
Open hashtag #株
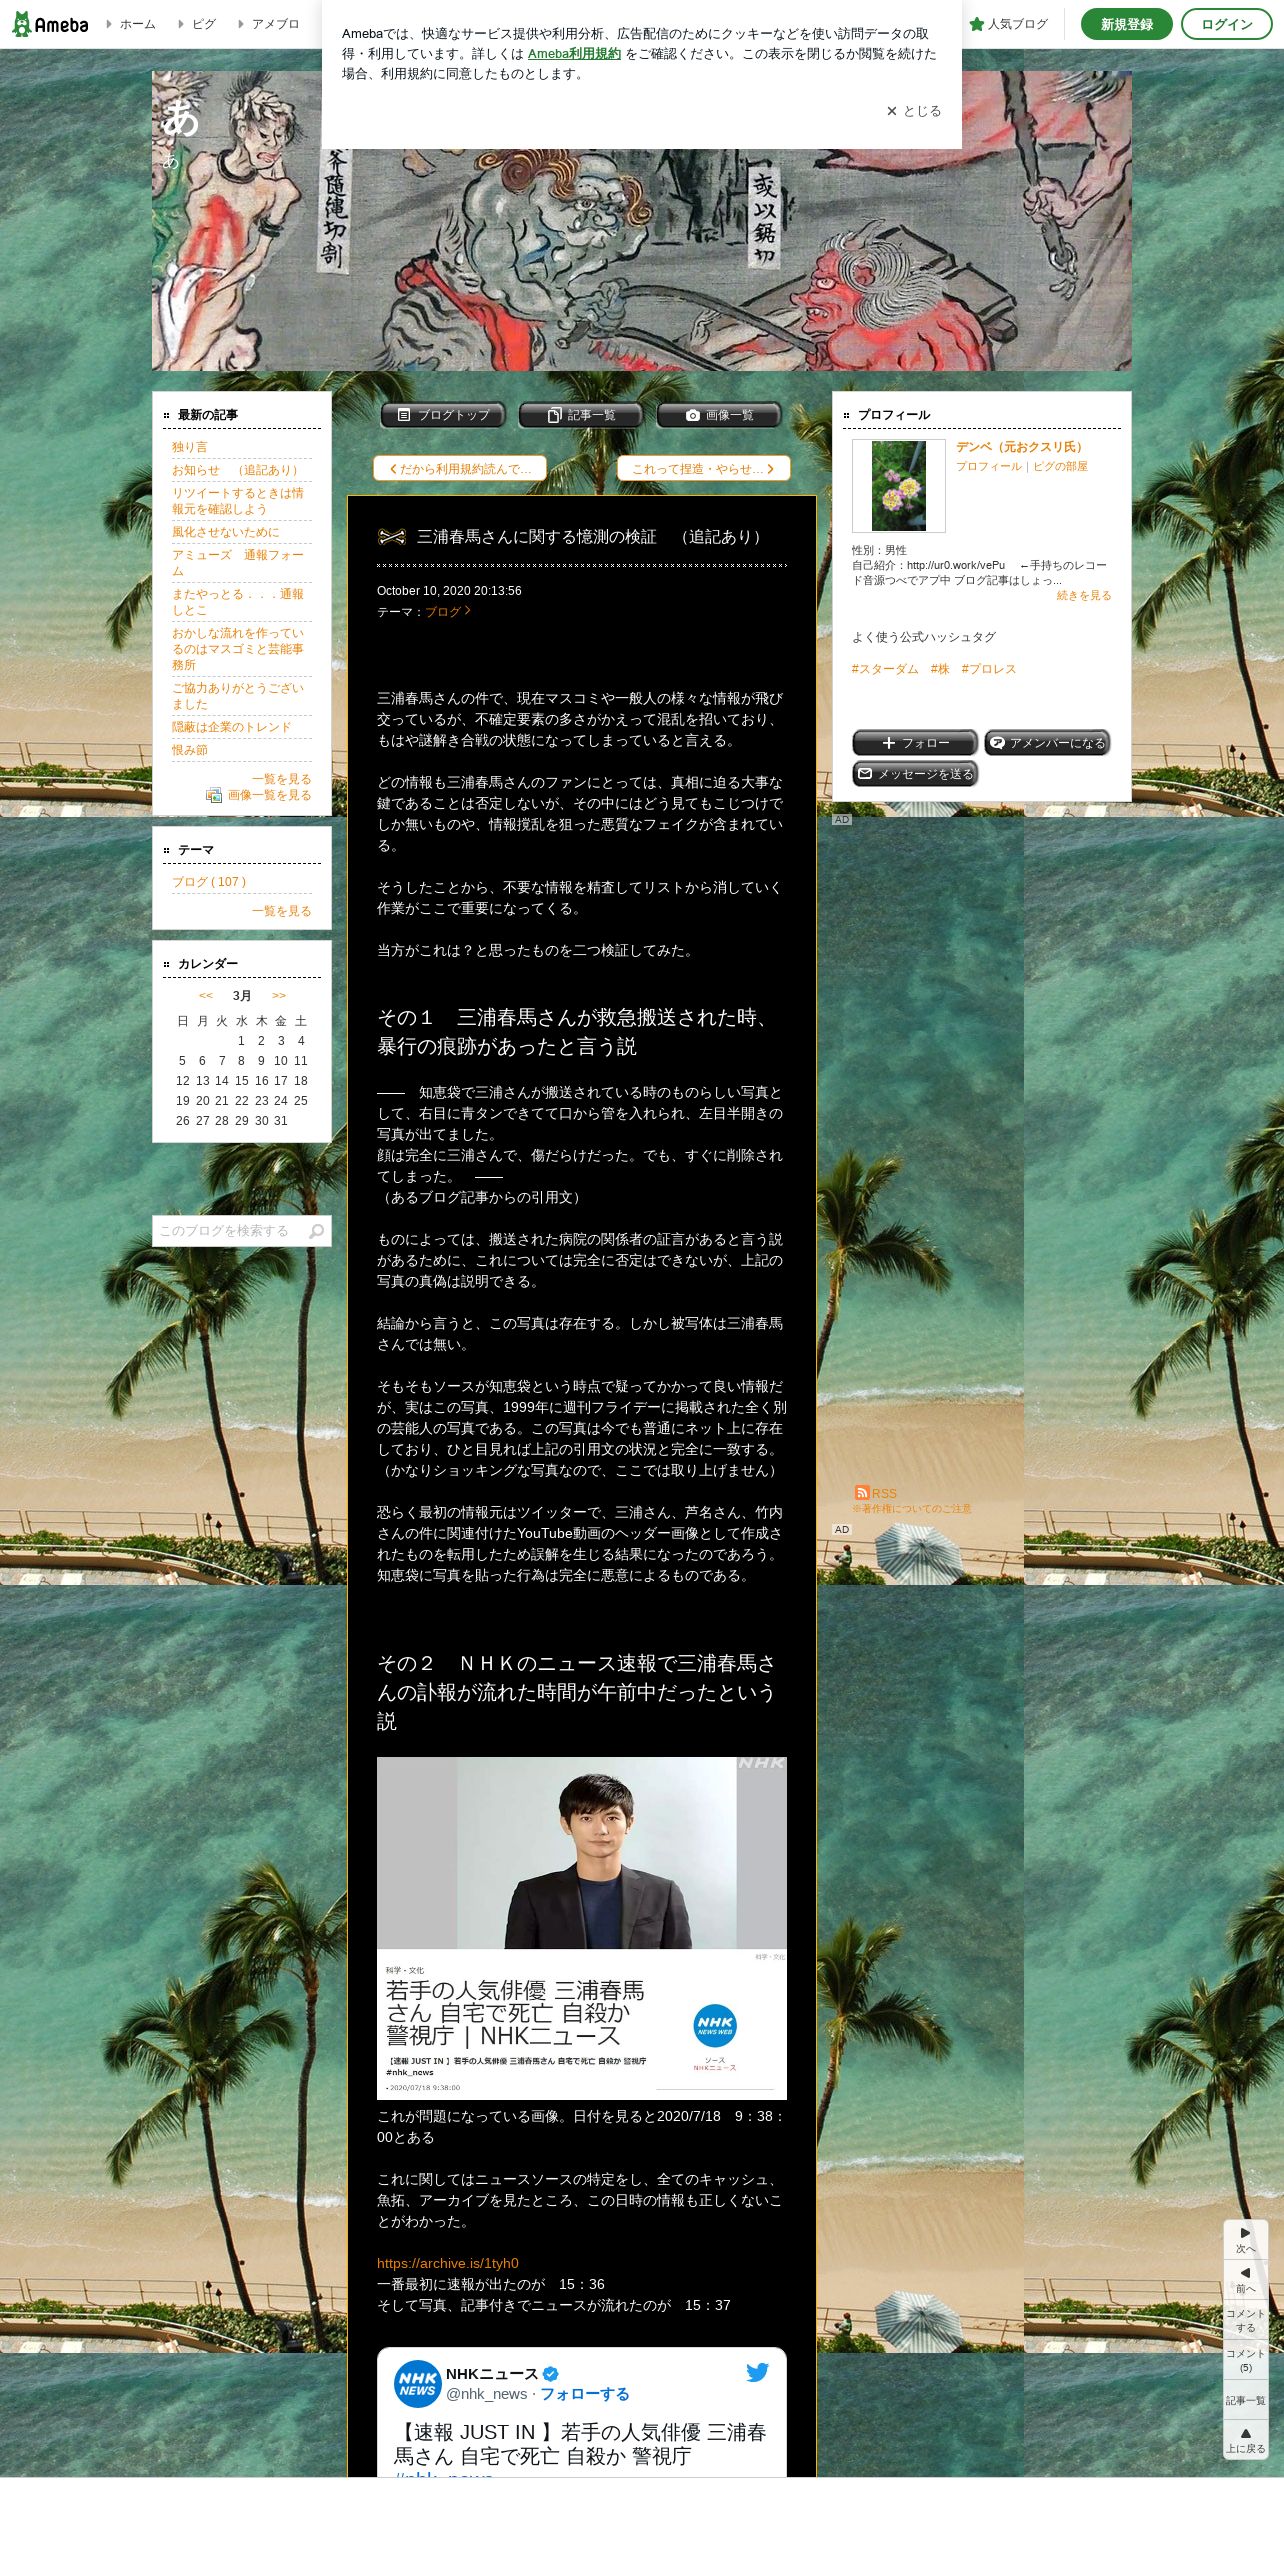point(940,669)
